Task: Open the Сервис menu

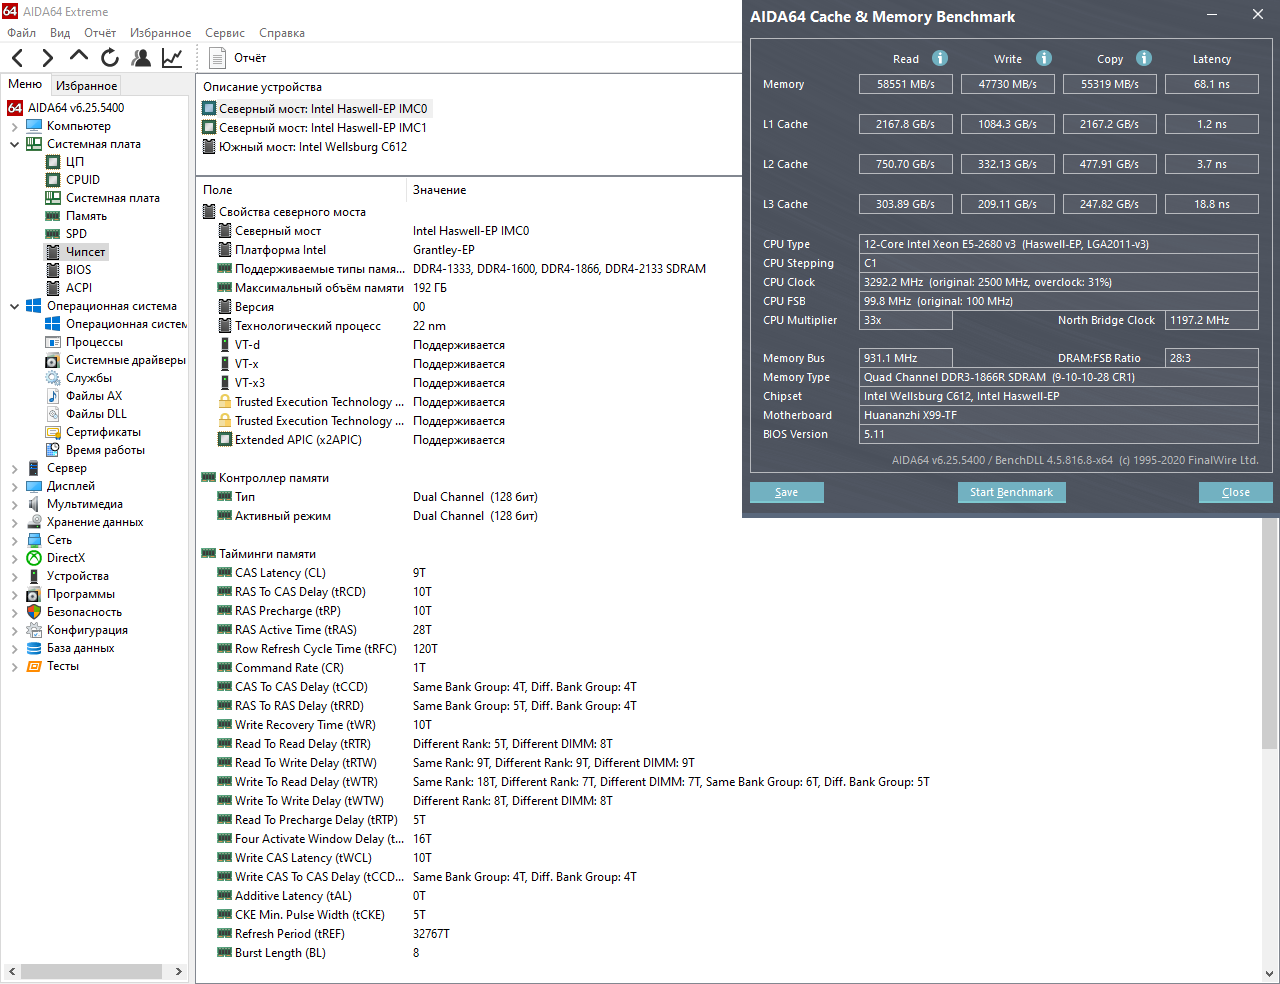Action: click(225, 33)
